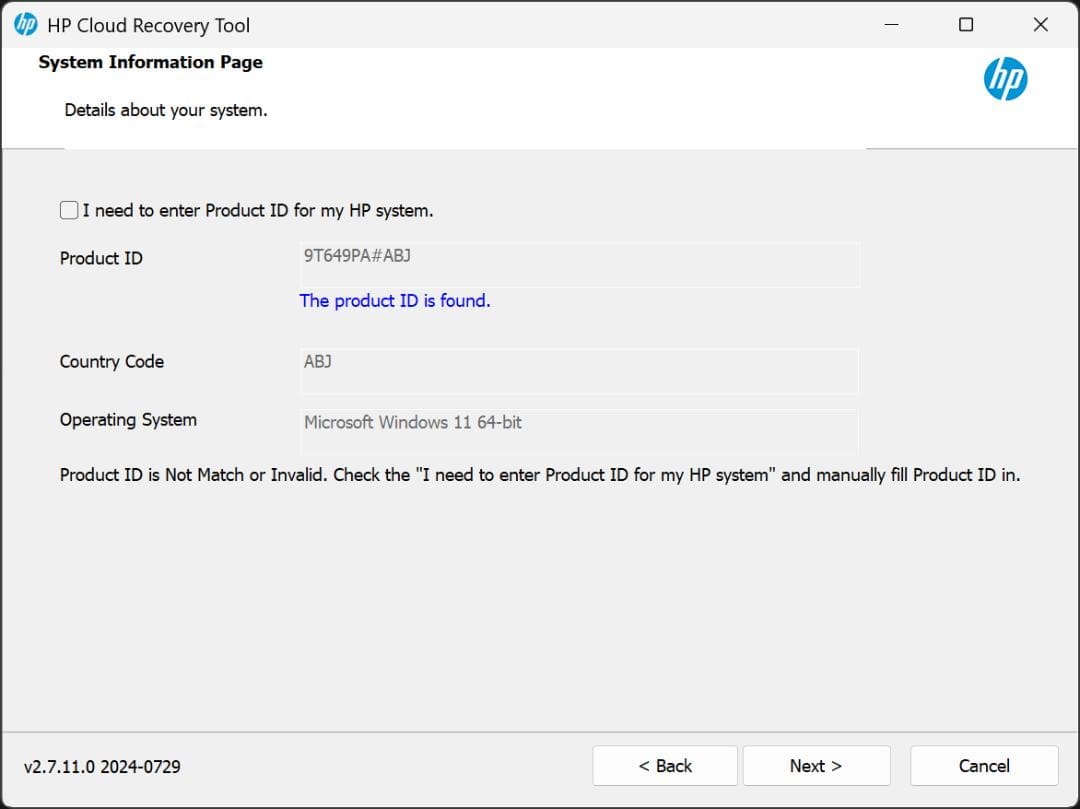This screenshot has height=809, width=1080.
Task: Cancel the recovery tool wizard
Action: (984, 766)
